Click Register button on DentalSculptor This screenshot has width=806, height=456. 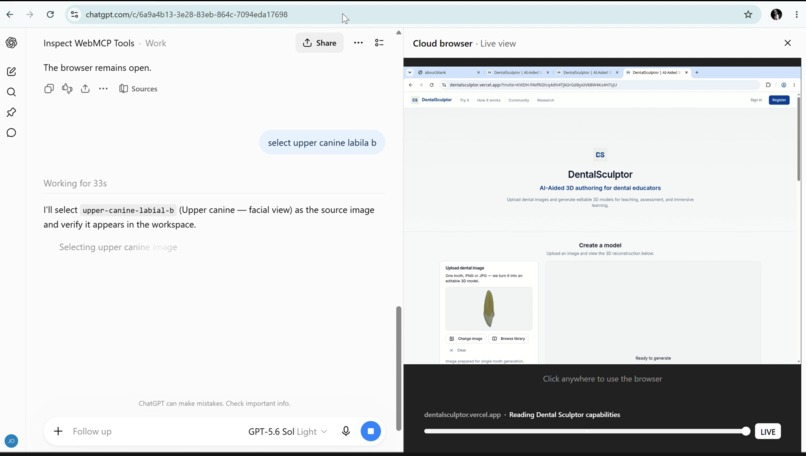pos(779,100)
